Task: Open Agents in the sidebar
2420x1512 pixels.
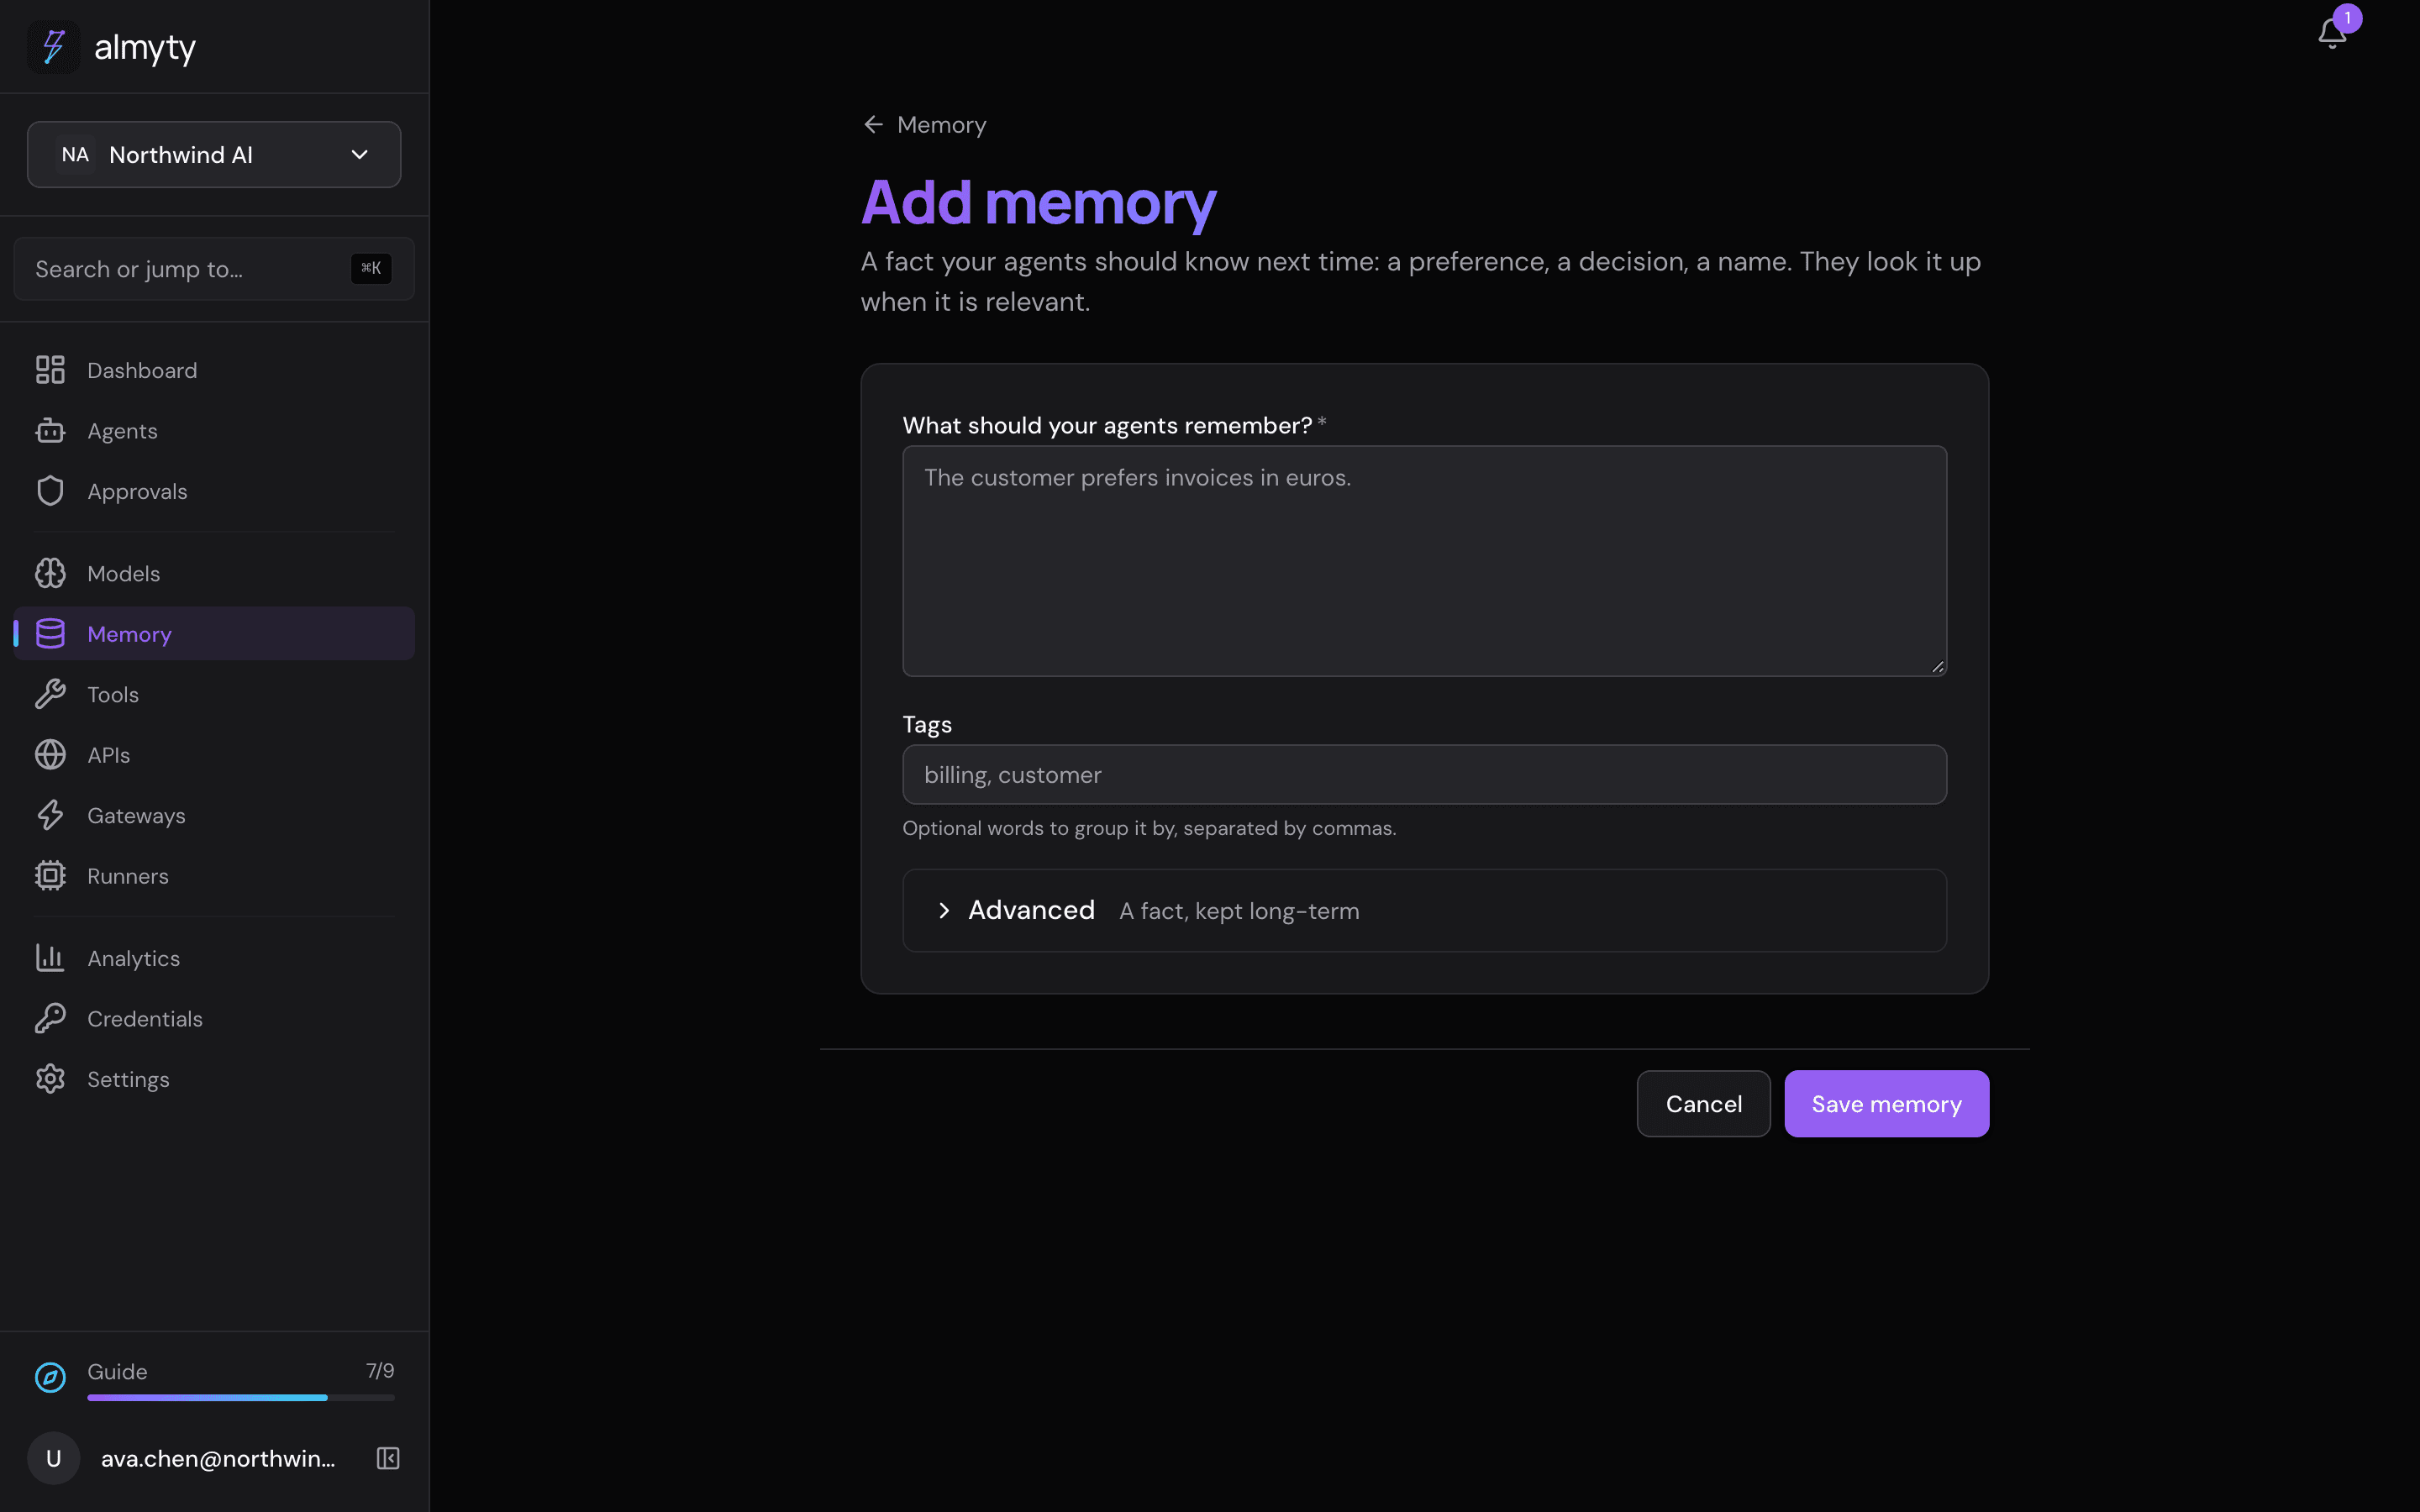Action: coord(214,431)
